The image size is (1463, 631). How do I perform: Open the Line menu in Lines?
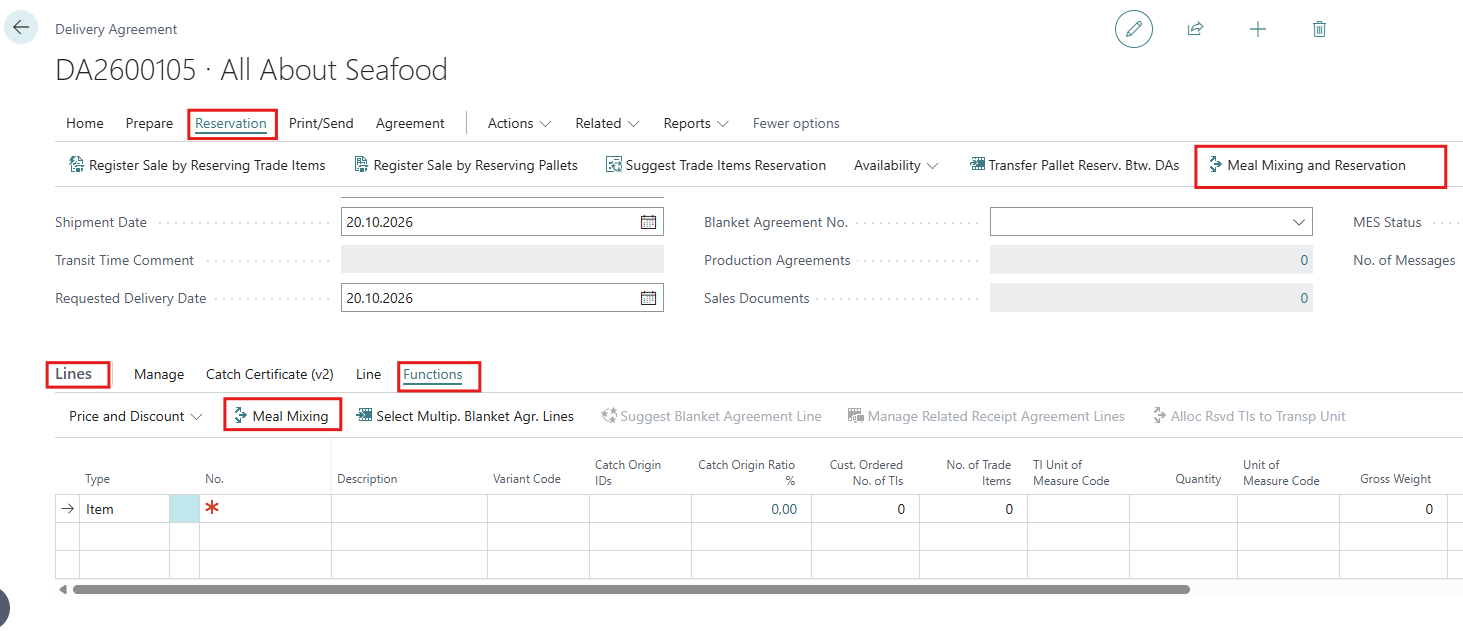pos(368,374)
